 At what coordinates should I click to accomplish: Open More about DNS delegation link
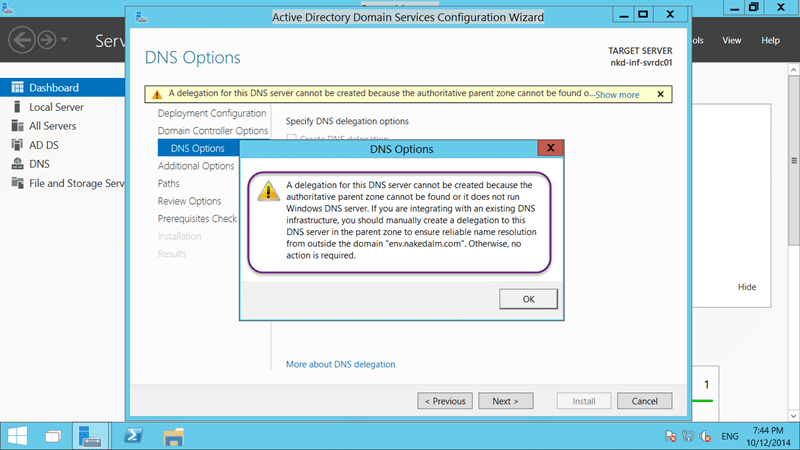(340, 364)
